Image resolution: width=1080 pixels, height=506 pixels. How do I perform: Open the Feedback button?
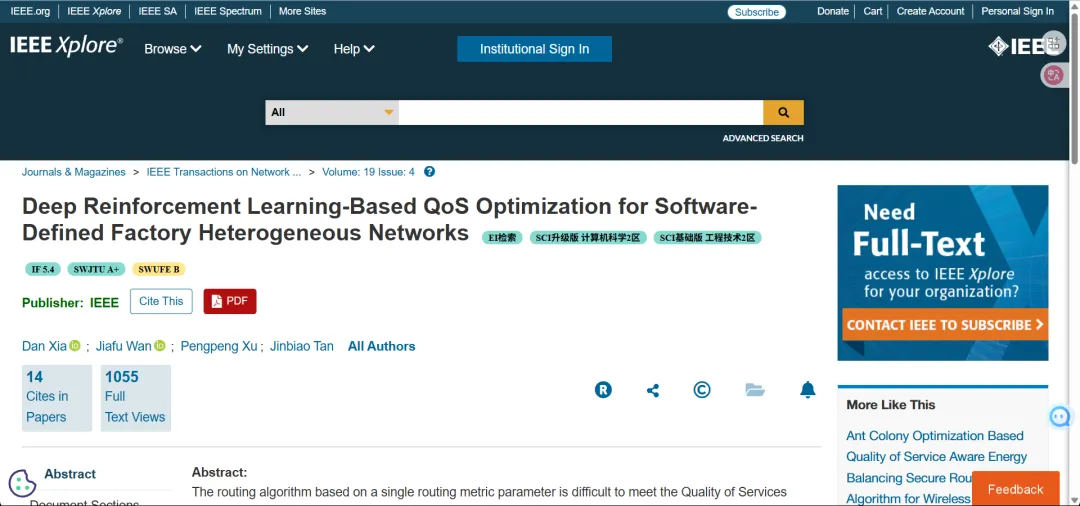pos(1015,489)
